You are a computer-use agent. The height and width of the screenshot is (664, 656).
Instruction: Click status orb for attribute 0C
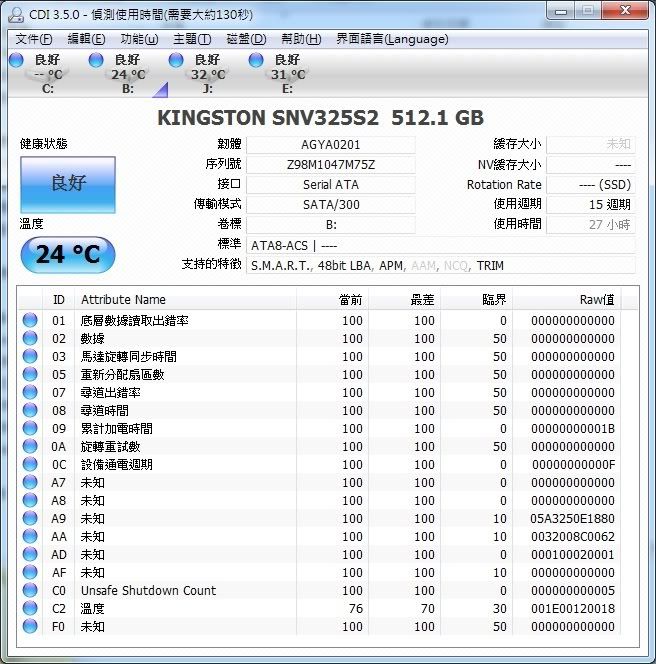pos(30,464)
